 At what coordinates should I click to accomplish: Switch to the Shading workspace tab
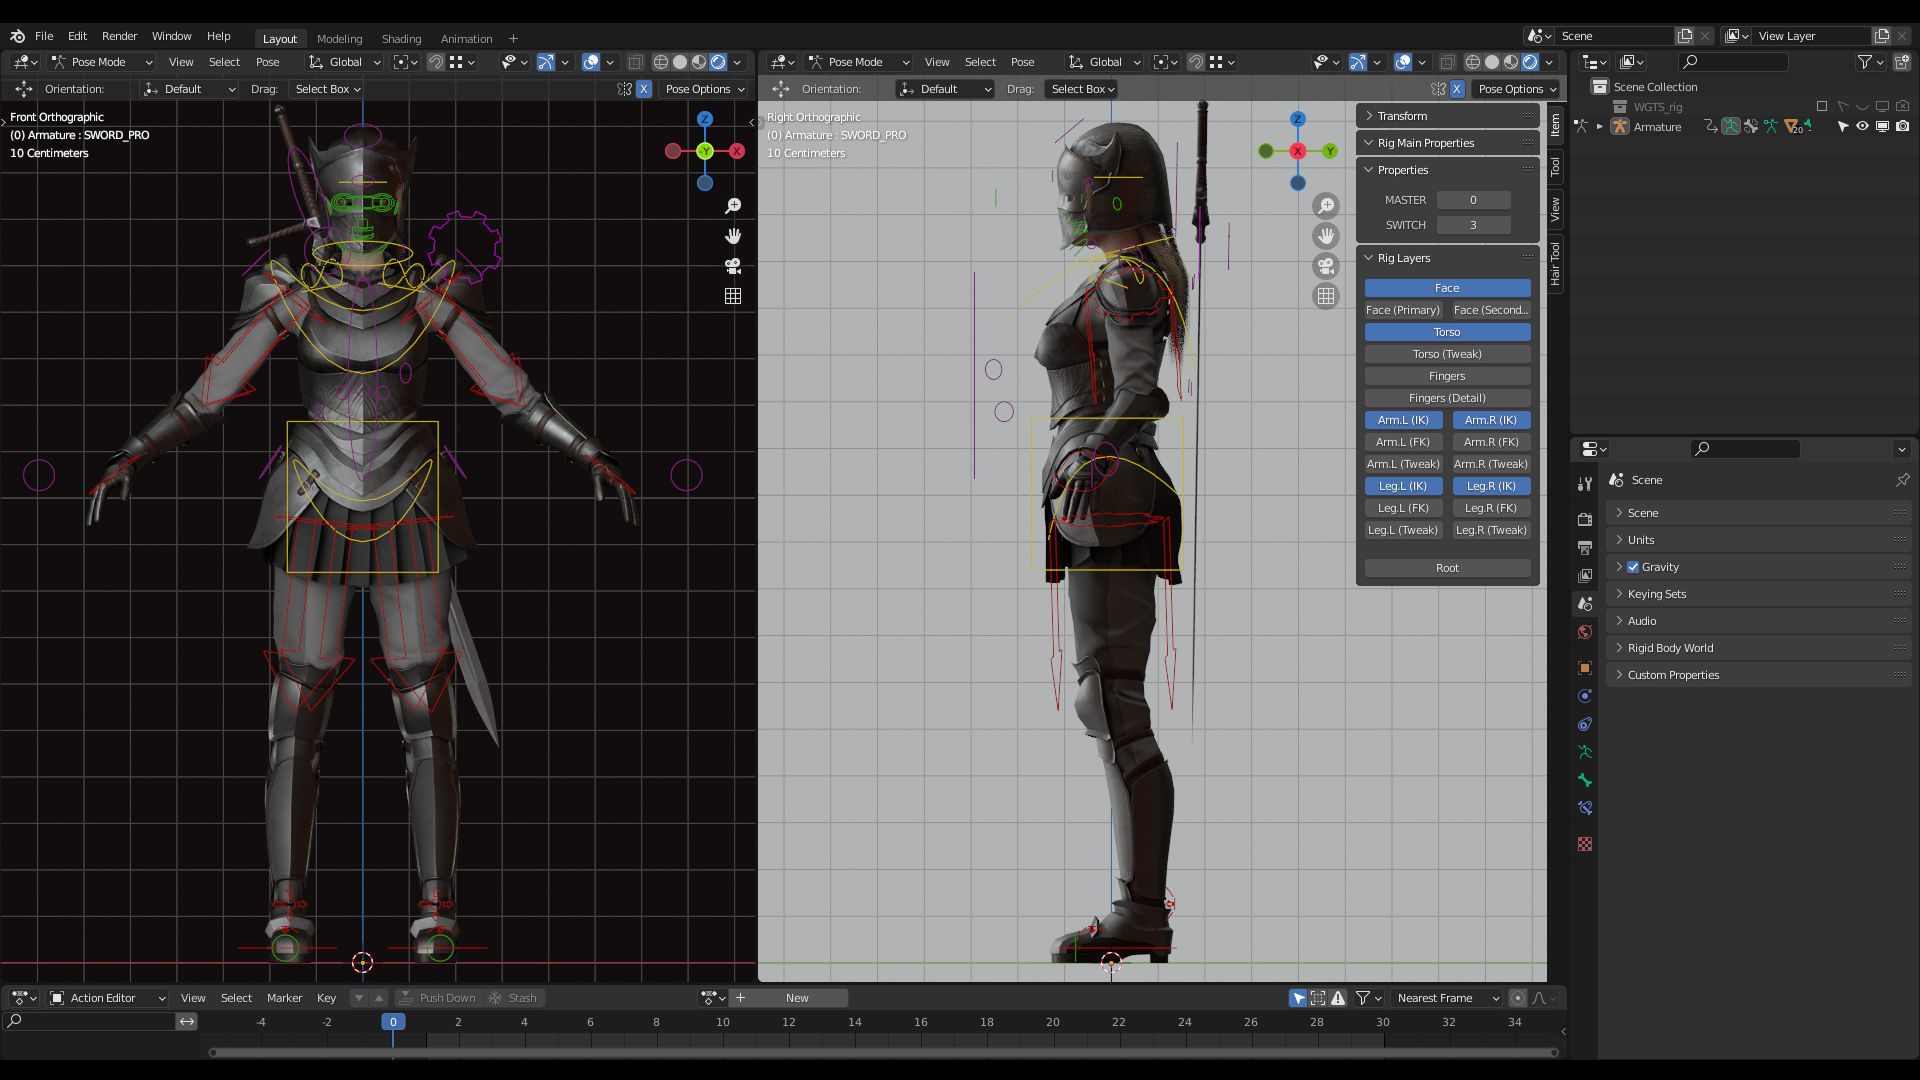pyautogui.click(x=401, y=39)
